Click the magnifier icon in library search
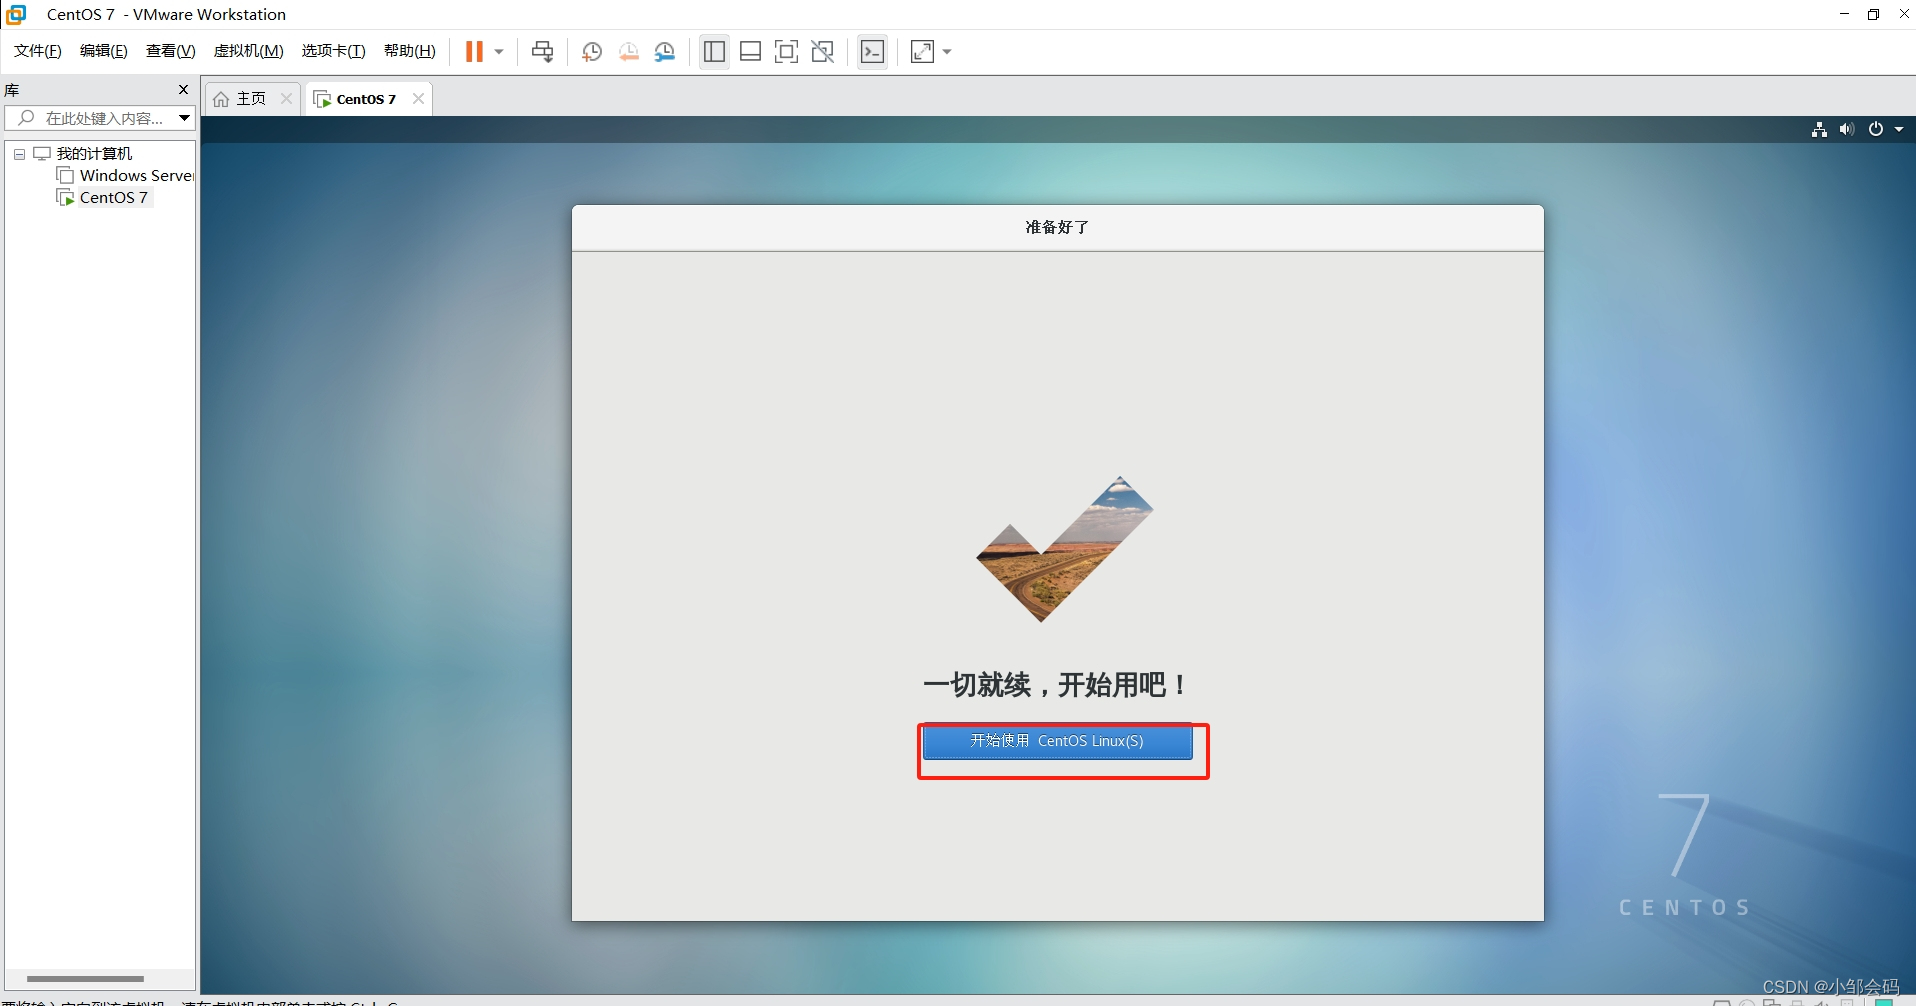 click(x=27, y=118)
